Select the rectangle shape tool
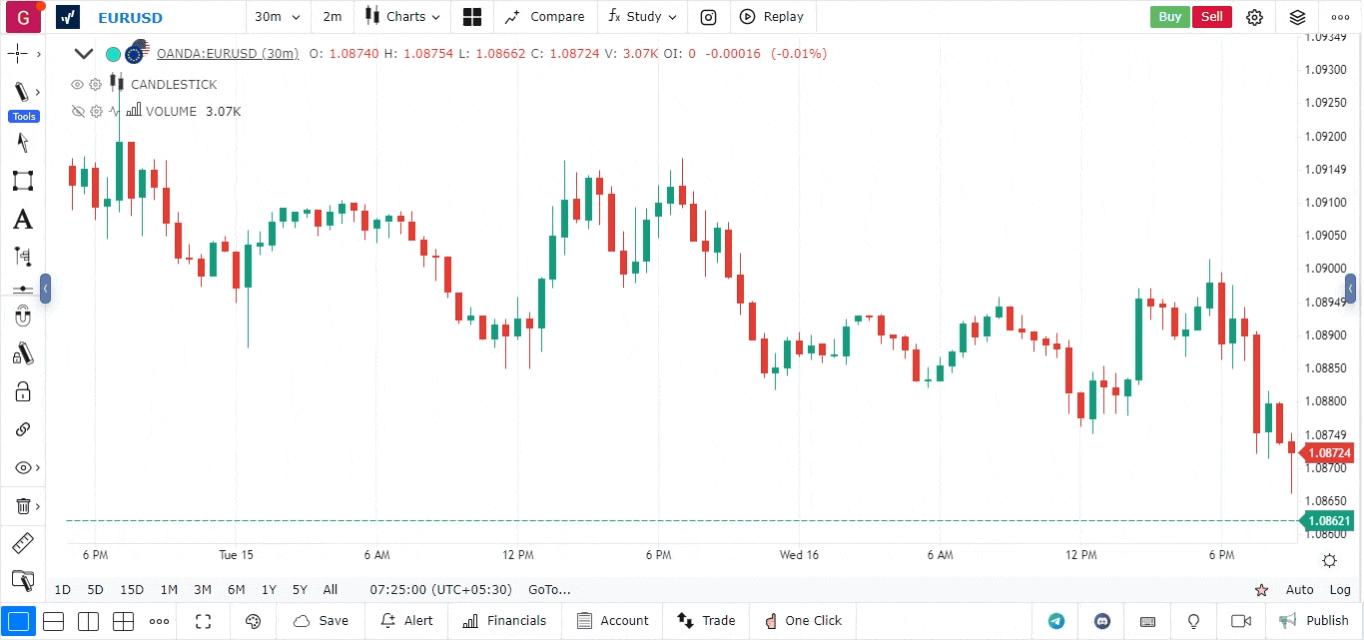The width and height of the screenshot is (1364, 640). click(22, 181)
